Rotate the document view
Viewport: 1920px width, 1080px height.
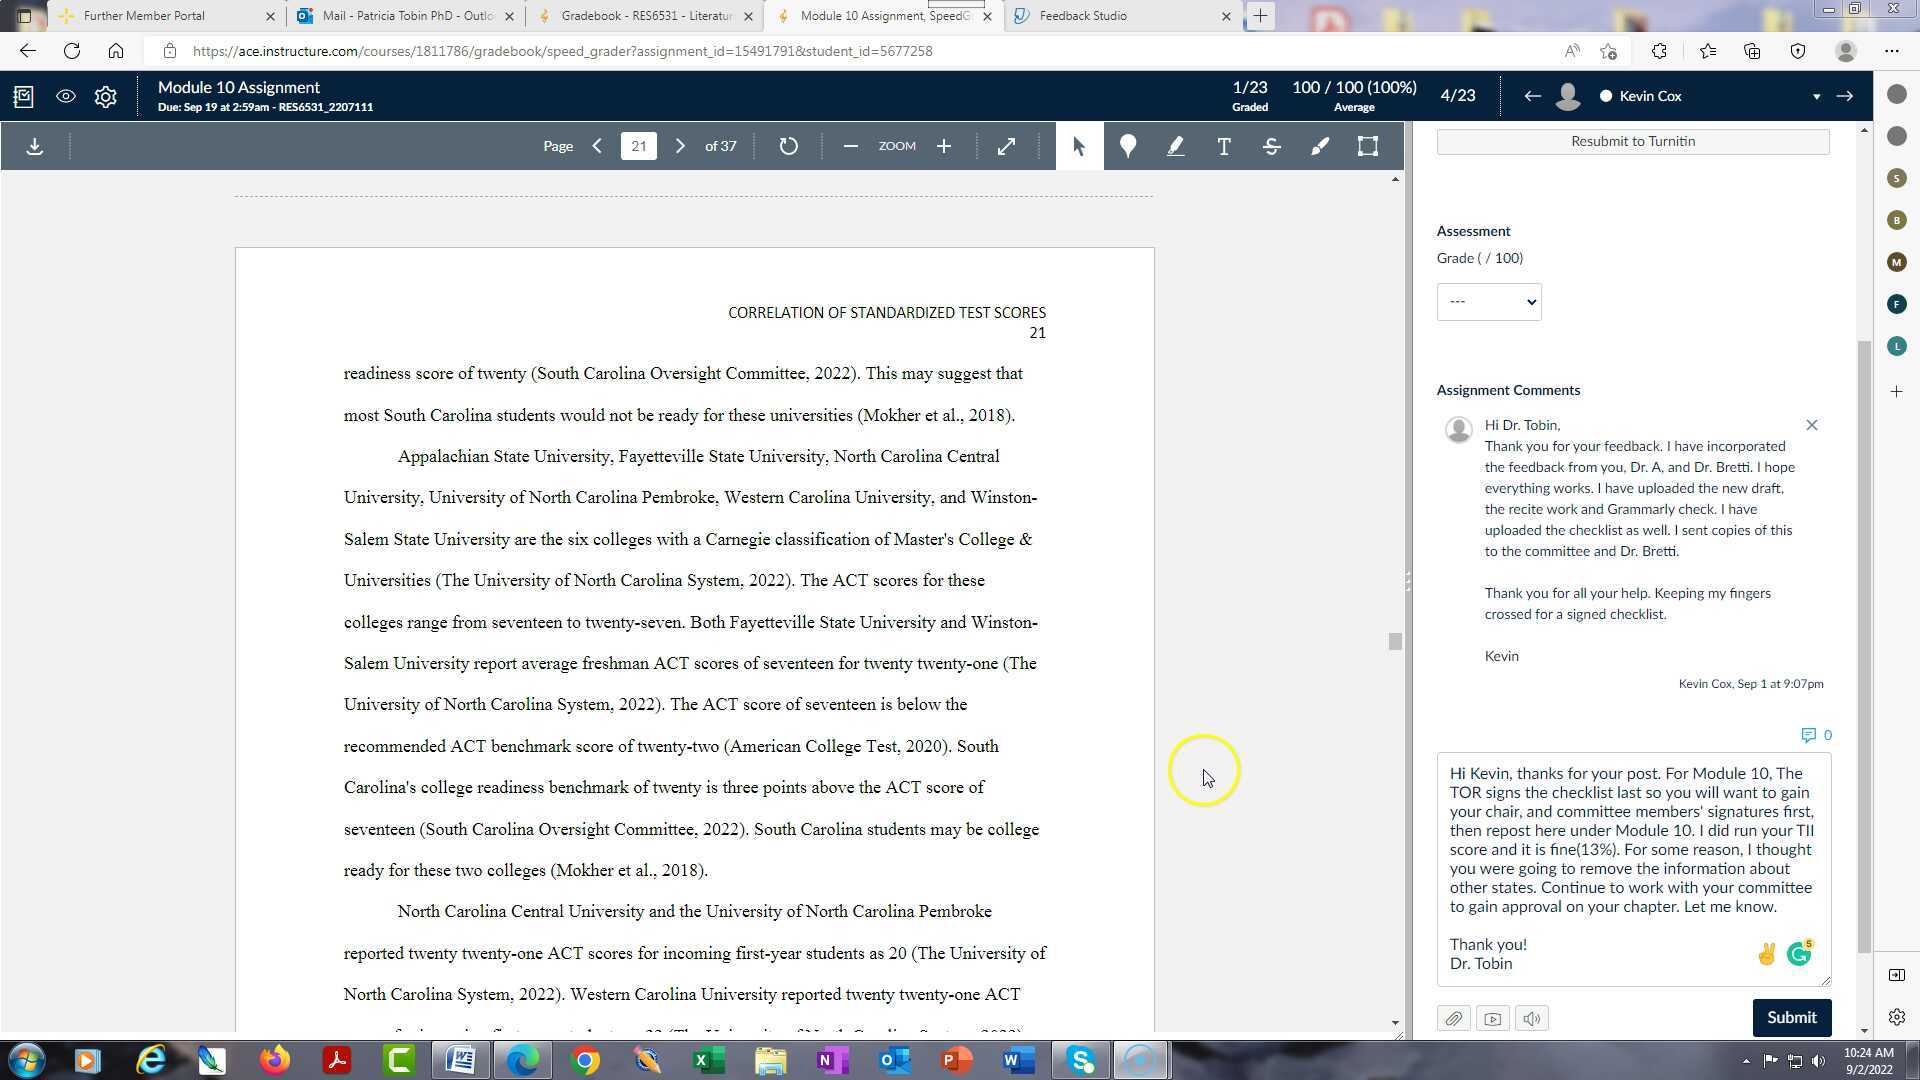pyautogui.click(x=788, y=146)
